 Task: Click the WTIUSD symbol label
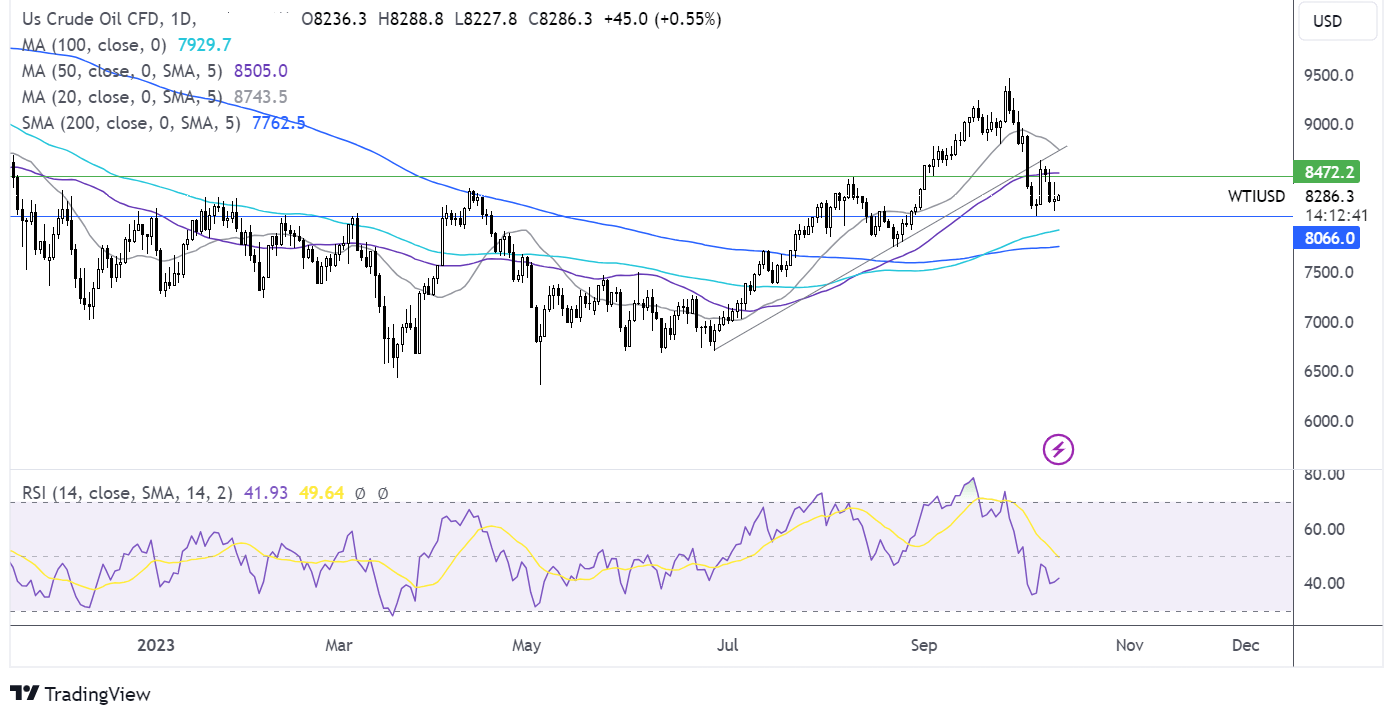[x=1256, y=197]
